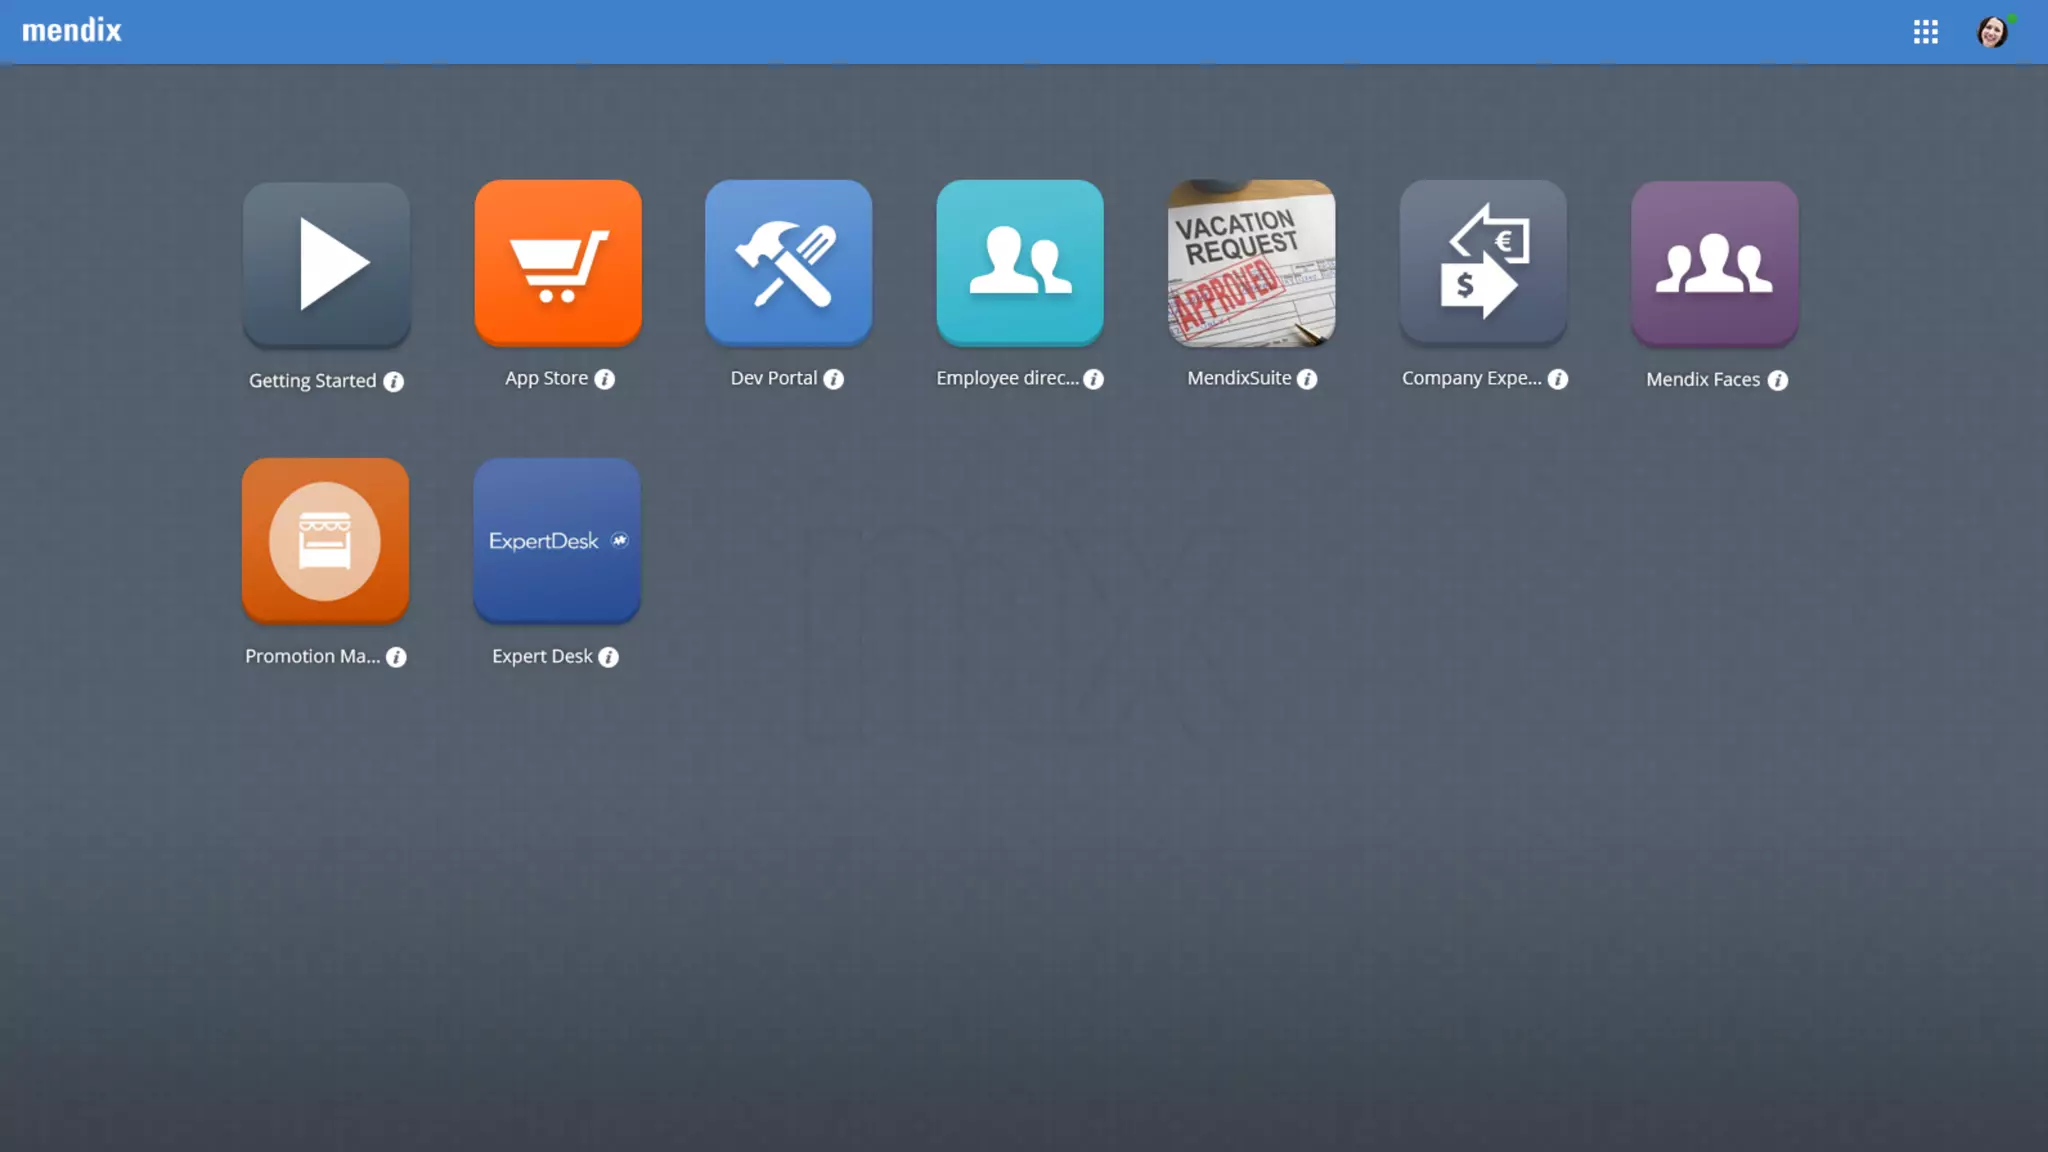The height and width of the screenshot is (1152, 2048).
Task: Open the Getting Started app tile
Action: tap(326, 264)
